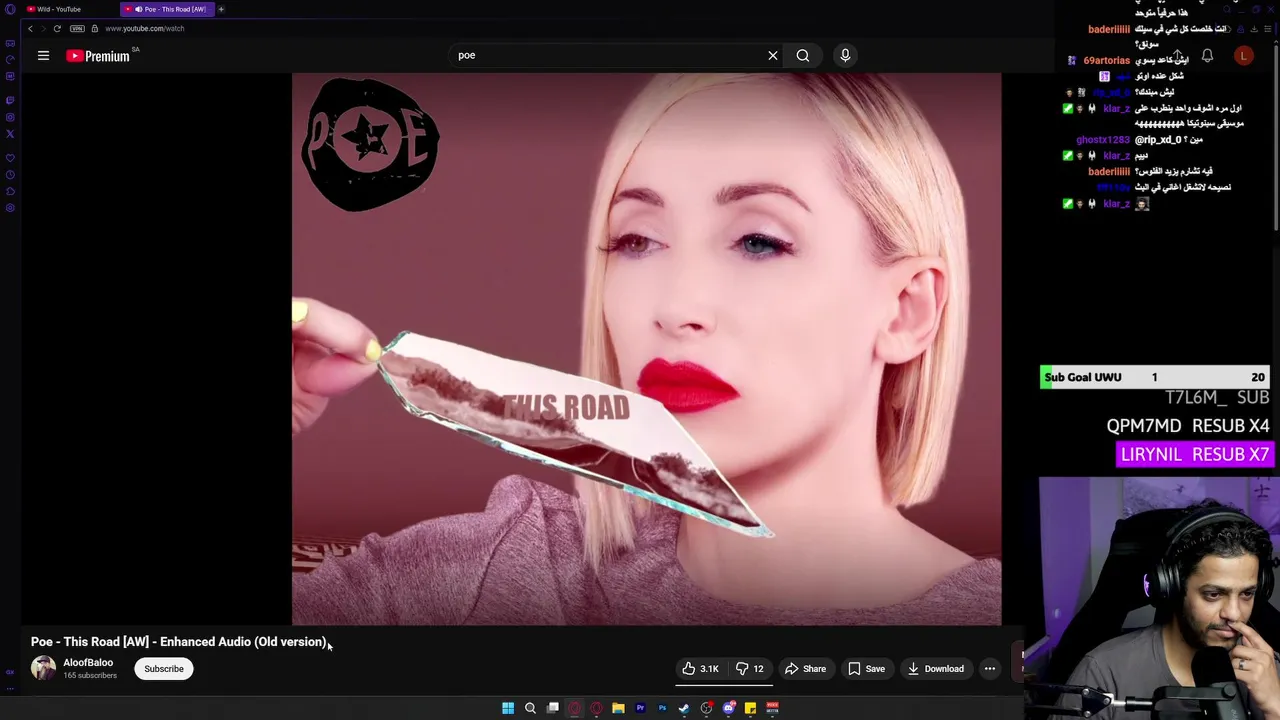The width and height of the screenshot is (1280, 720).
Task: Open bookmarks heart in Opera sidebar
Action: coord(10,158)
